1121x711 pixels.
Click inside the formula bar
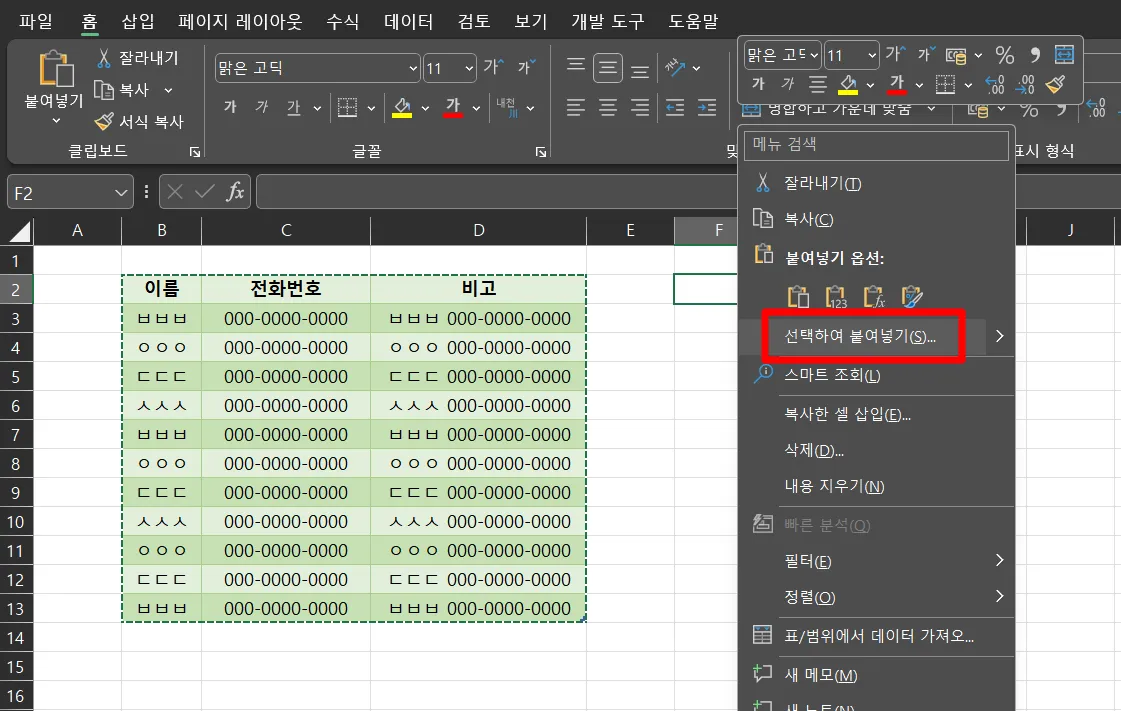click(x=497, y=192)
